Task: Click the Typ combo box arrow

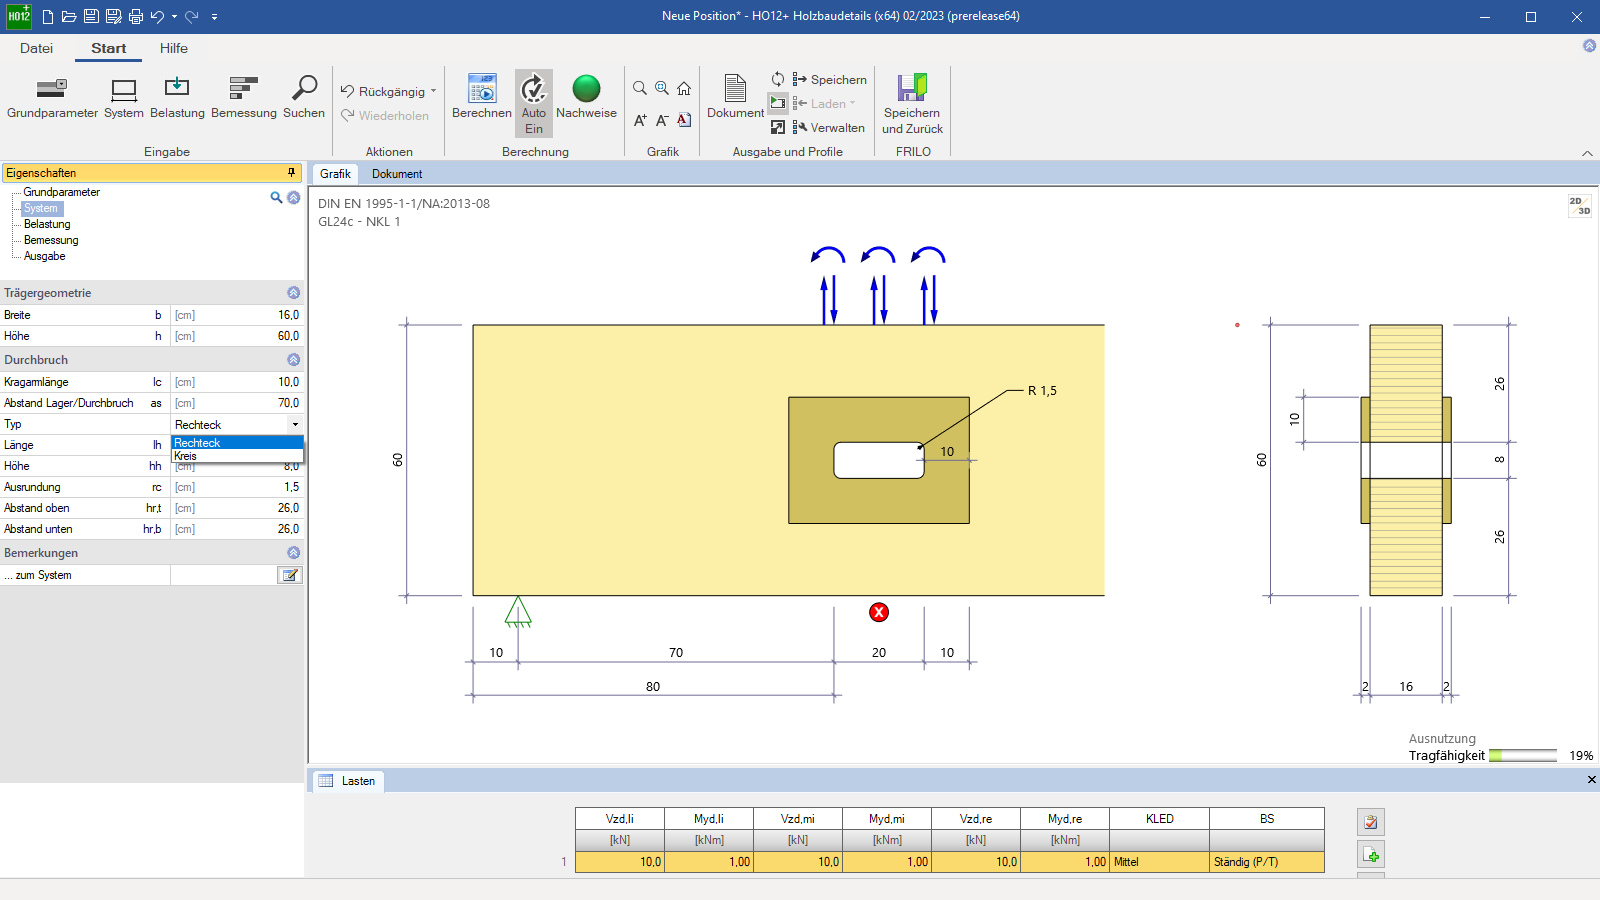Action: pos(295,424)
